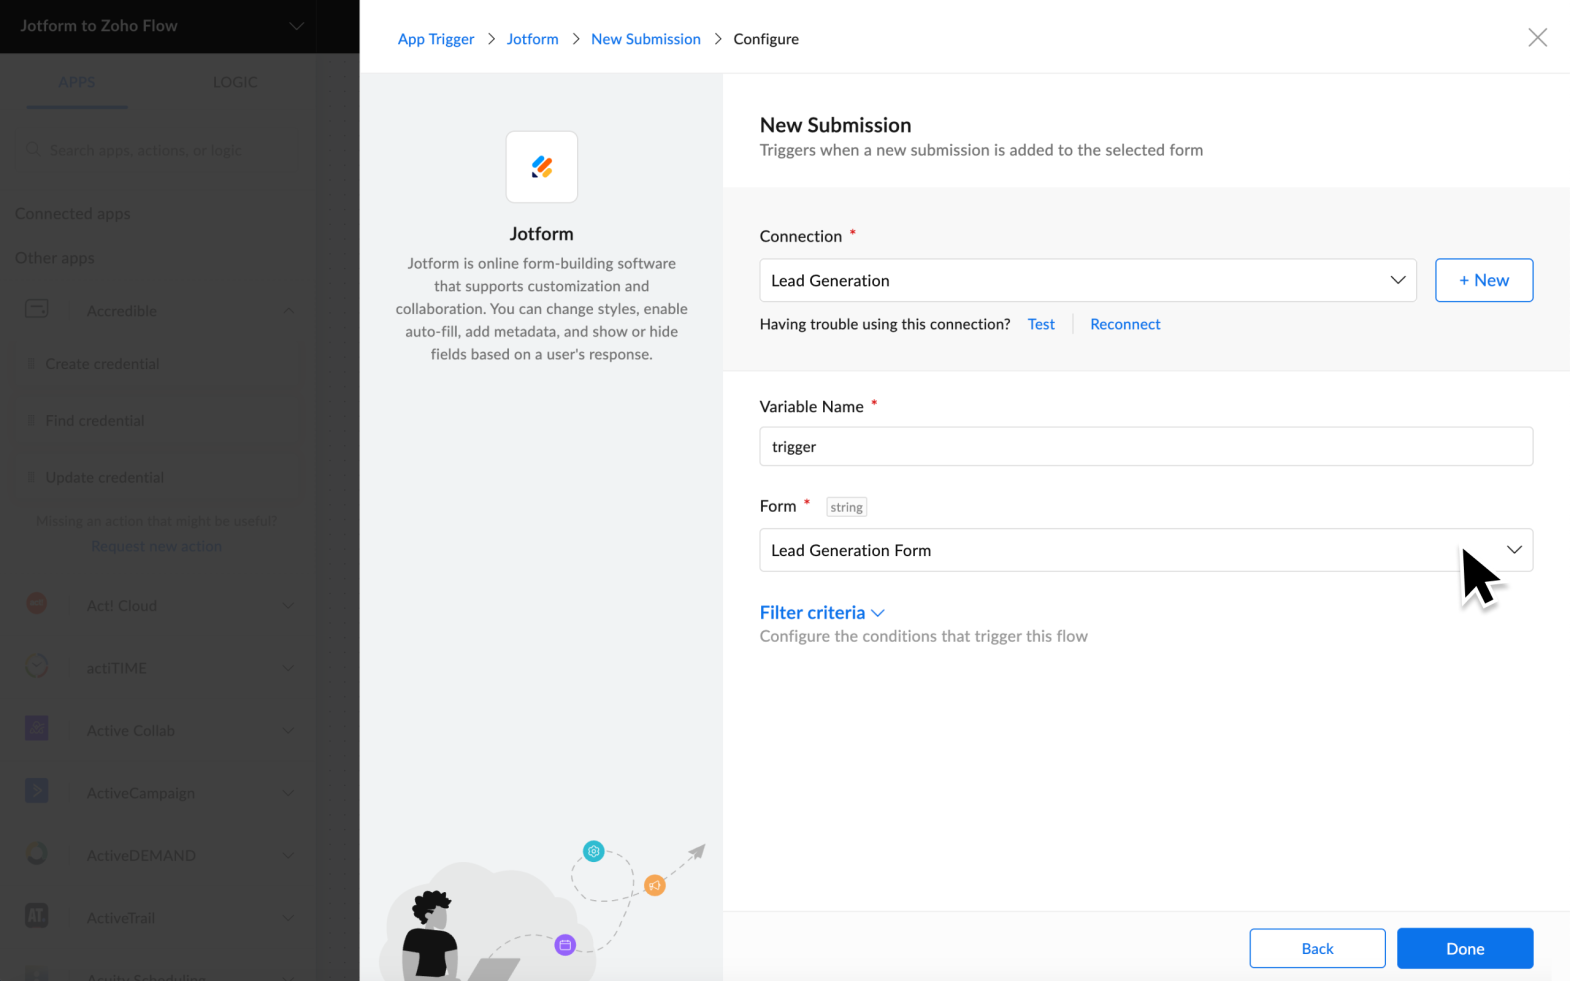Click the Reconnect link

click(x=1125, y=324)
